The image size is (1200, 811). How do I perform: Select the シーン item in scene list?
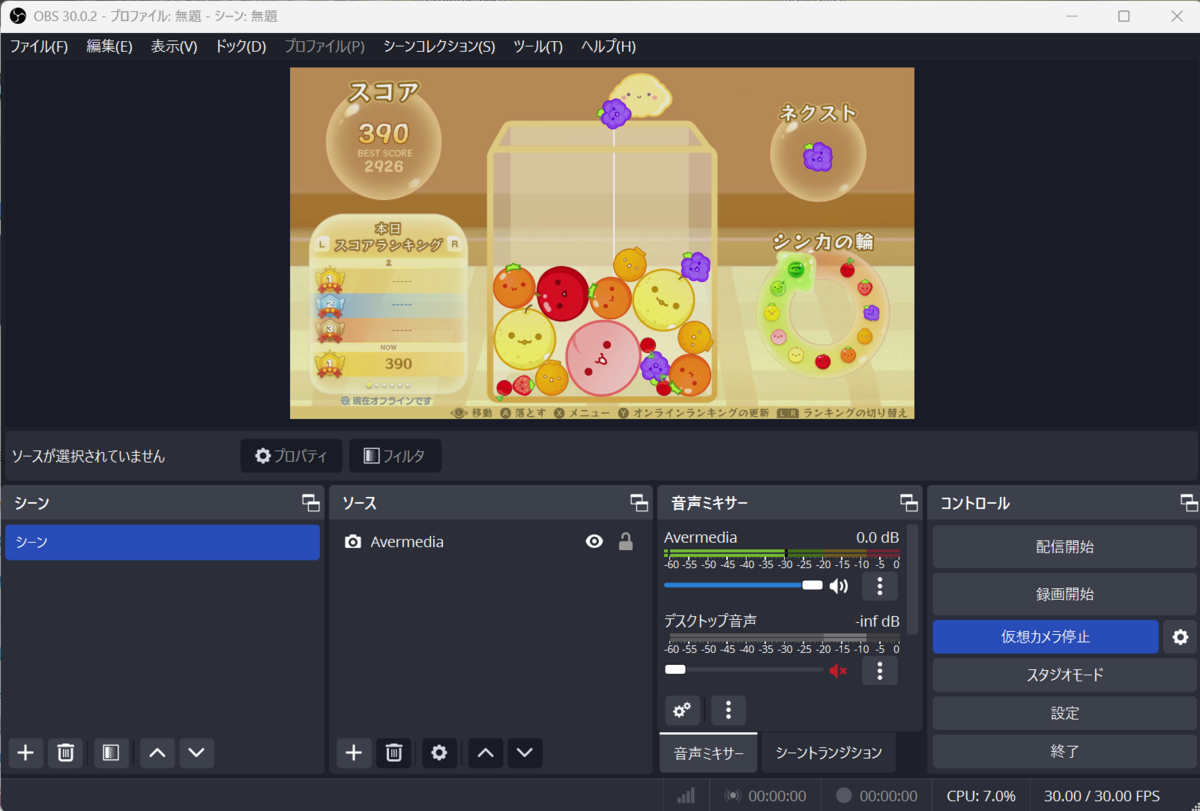[162, 542]
